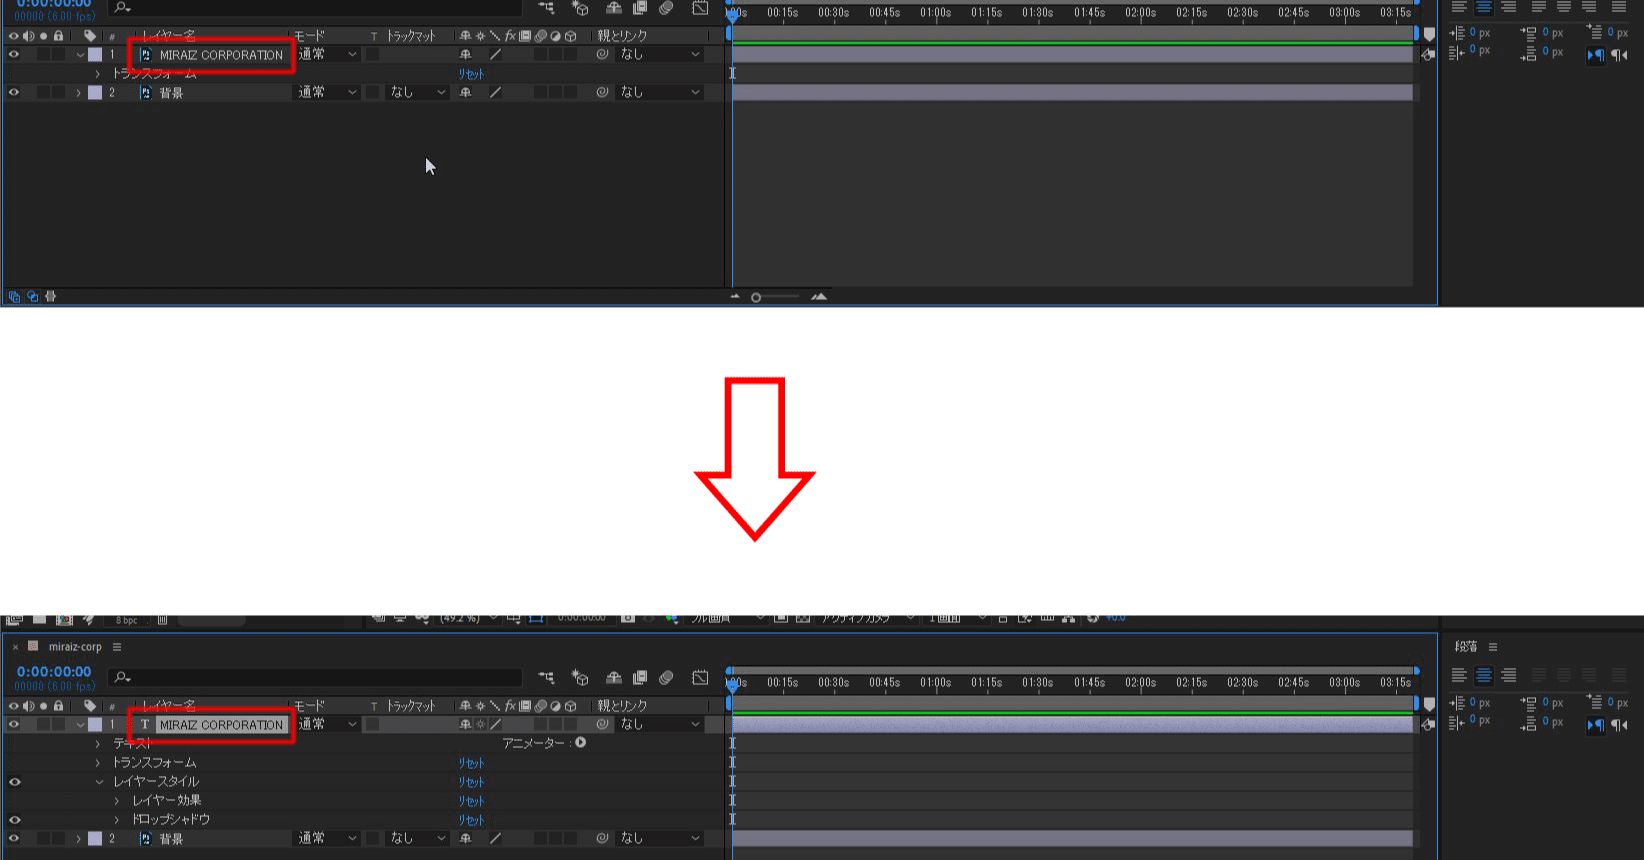Open the miraiz-corp panel menu

pos(117,647)
